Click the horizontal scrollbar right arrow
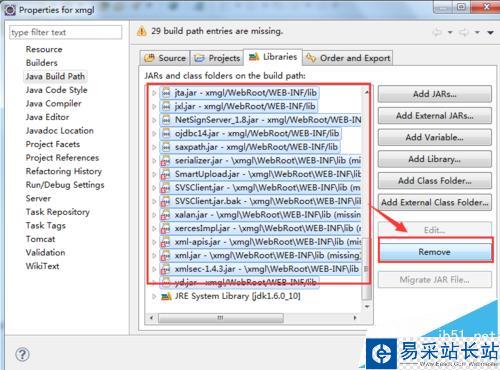500x370 pixels. click(x=355, y=318)
